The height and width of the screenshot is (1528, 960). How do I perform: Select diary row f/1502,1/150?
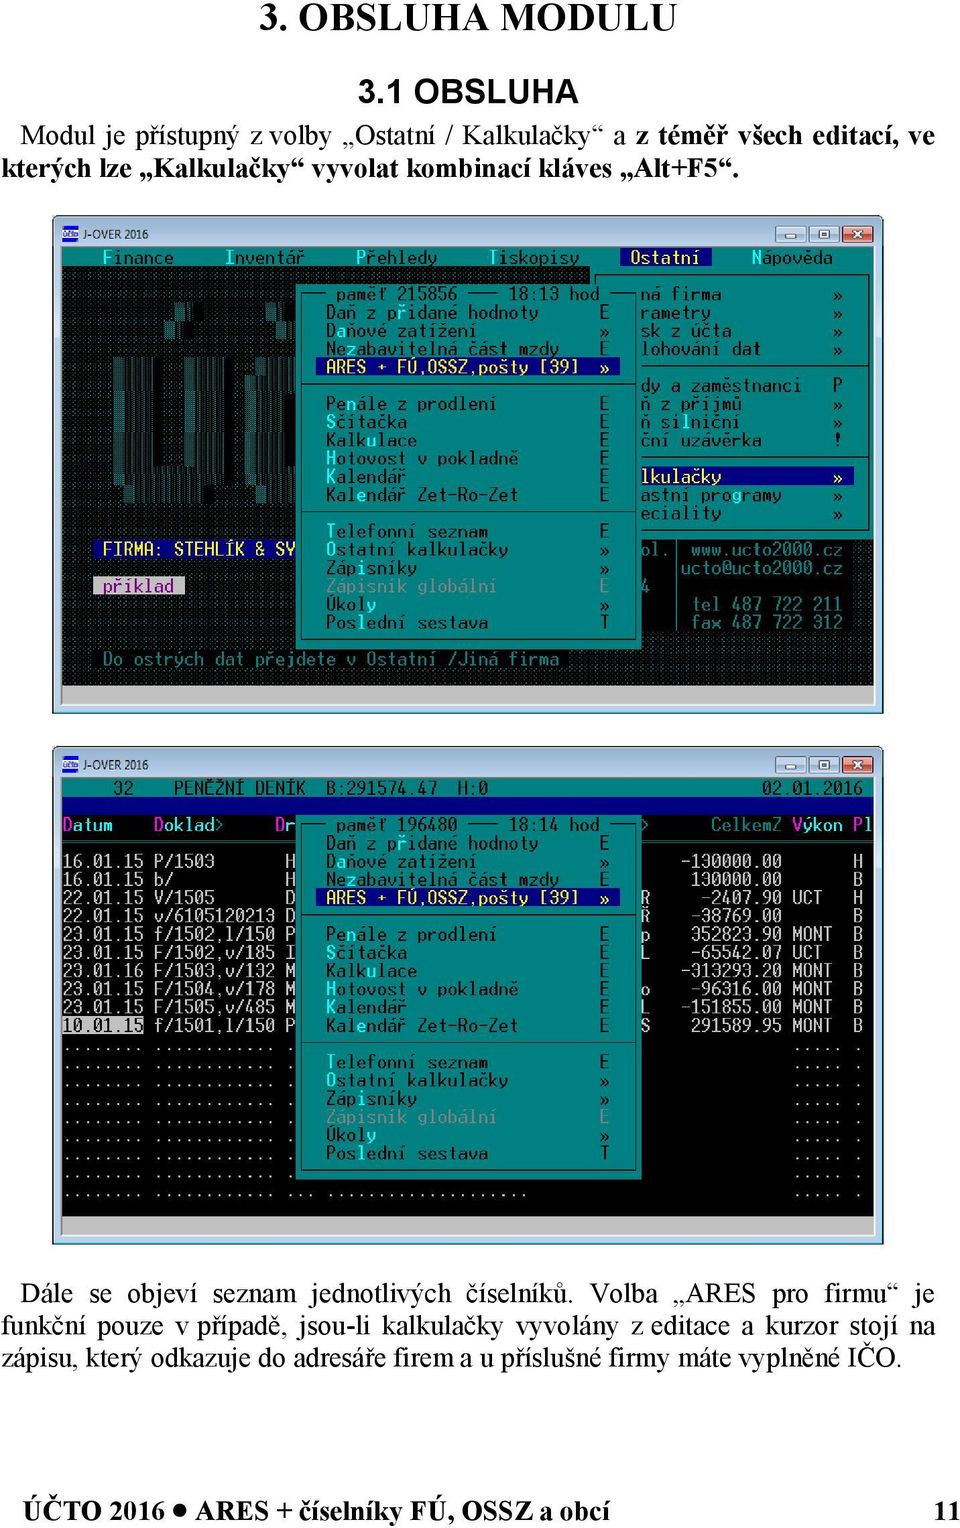pos(214,934)
